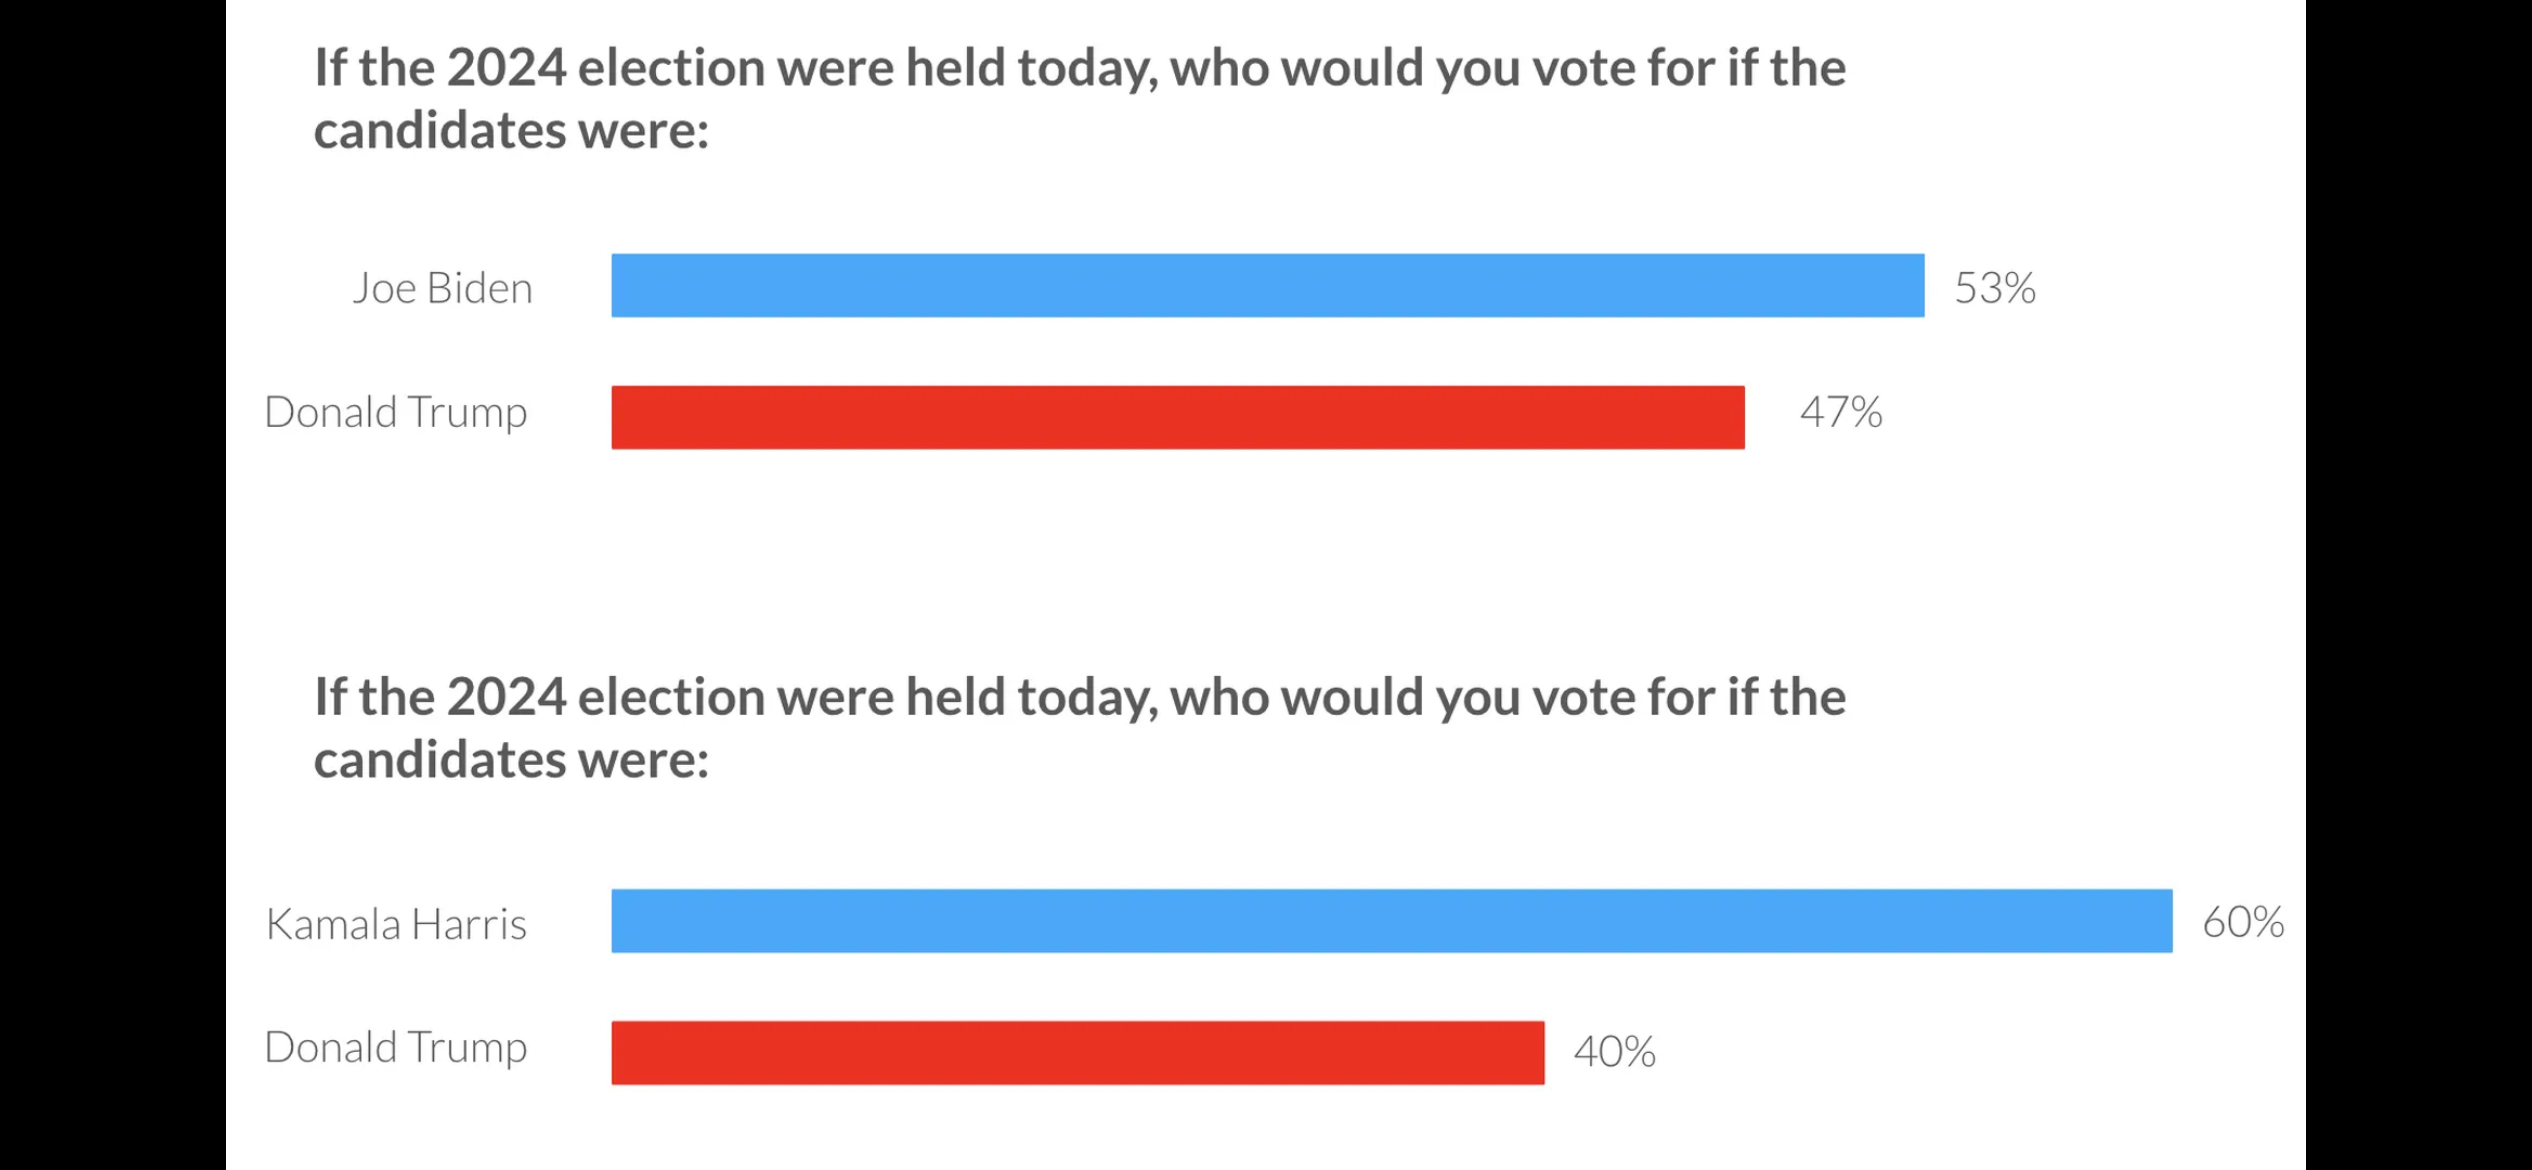Click "2024" in the first poll question
The height and width of the screenshot is (1170, 2532).
point(506,68)
